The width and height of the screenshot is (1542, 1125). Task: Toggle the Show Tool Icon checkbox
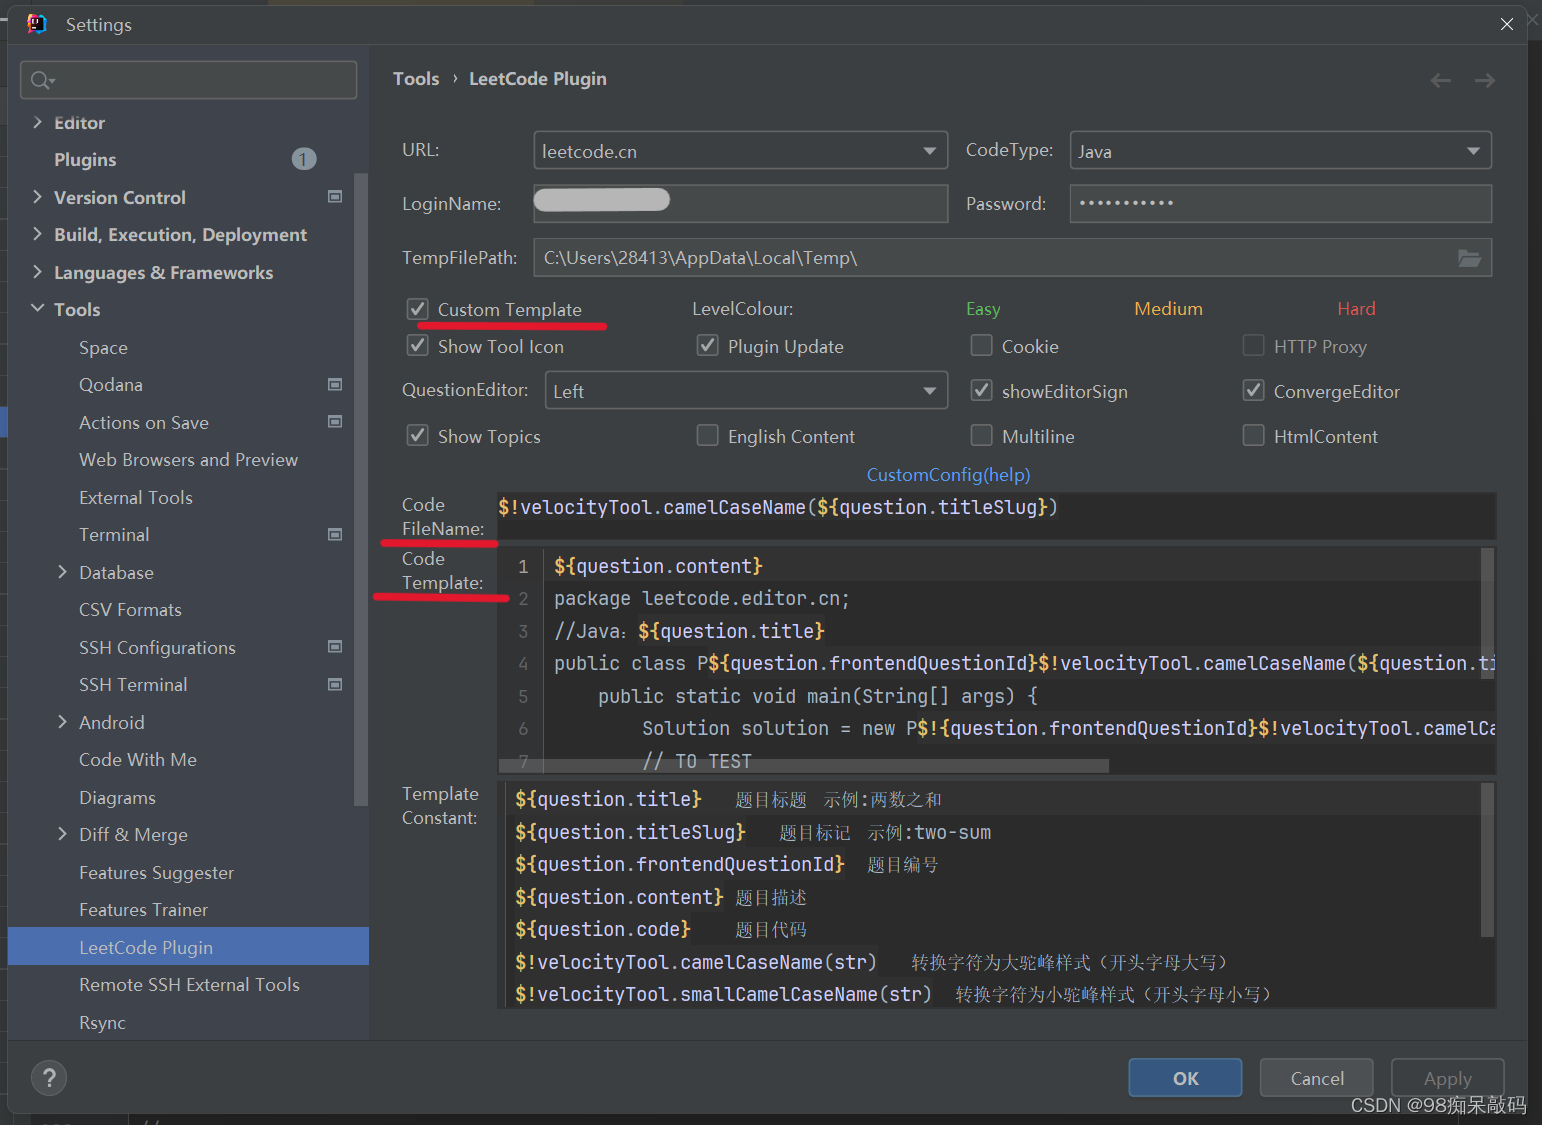418,346
